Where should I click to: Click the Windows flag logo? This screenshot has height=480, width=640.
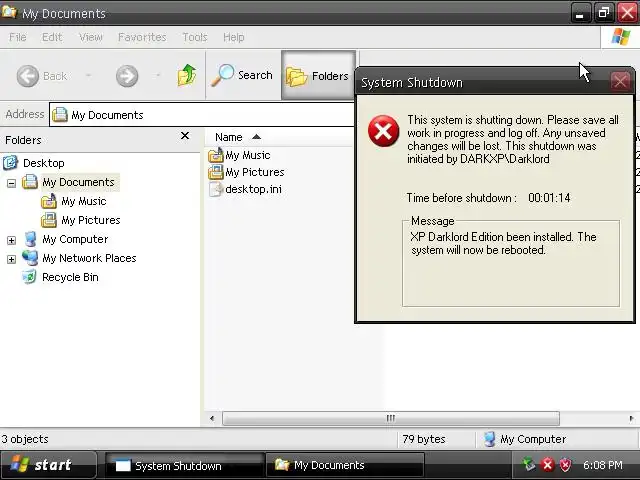point(620,37)
